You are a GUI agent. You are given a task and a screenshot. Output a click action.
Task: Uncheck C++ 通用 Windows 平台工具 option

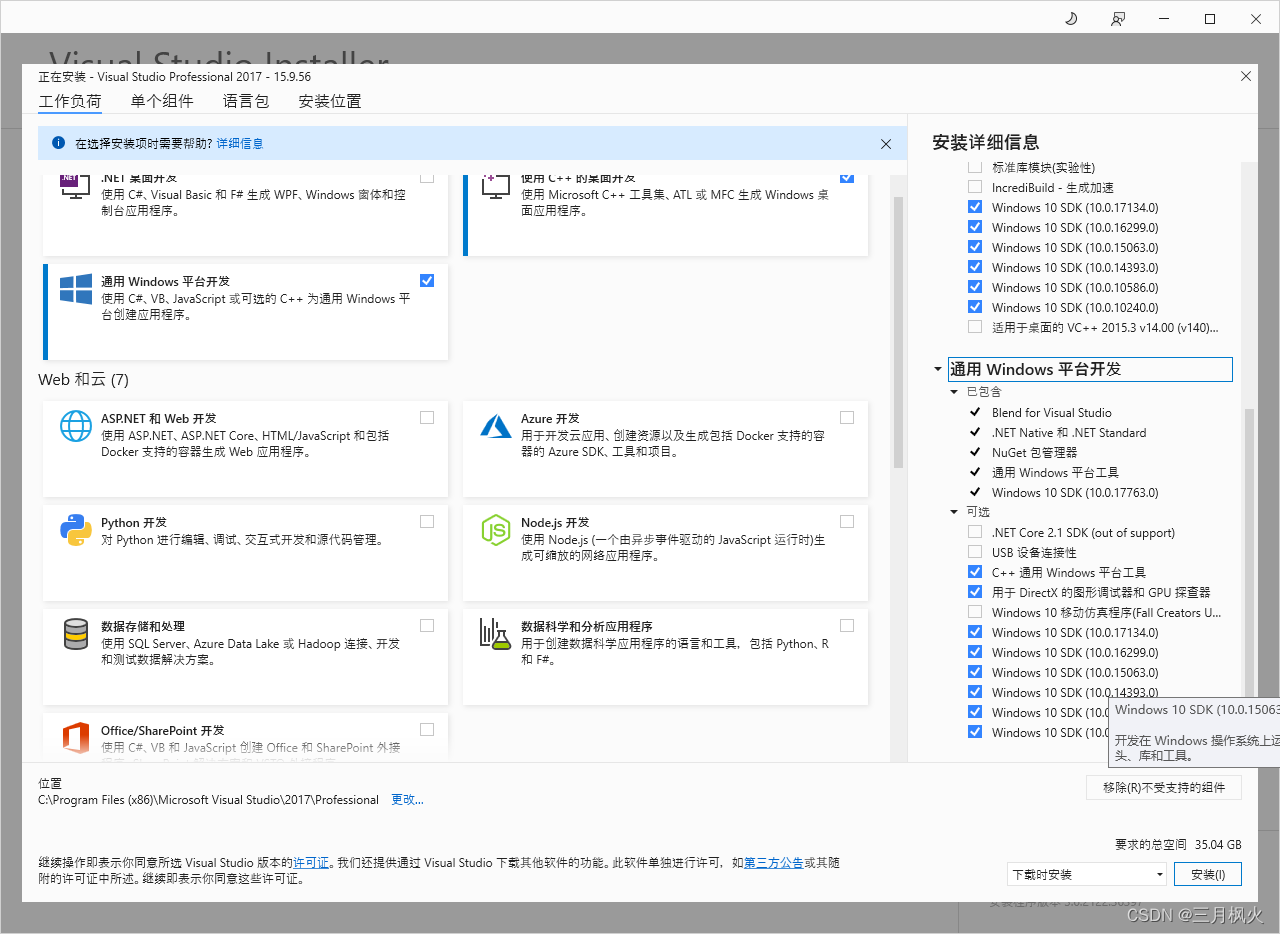tap(975, 572)
